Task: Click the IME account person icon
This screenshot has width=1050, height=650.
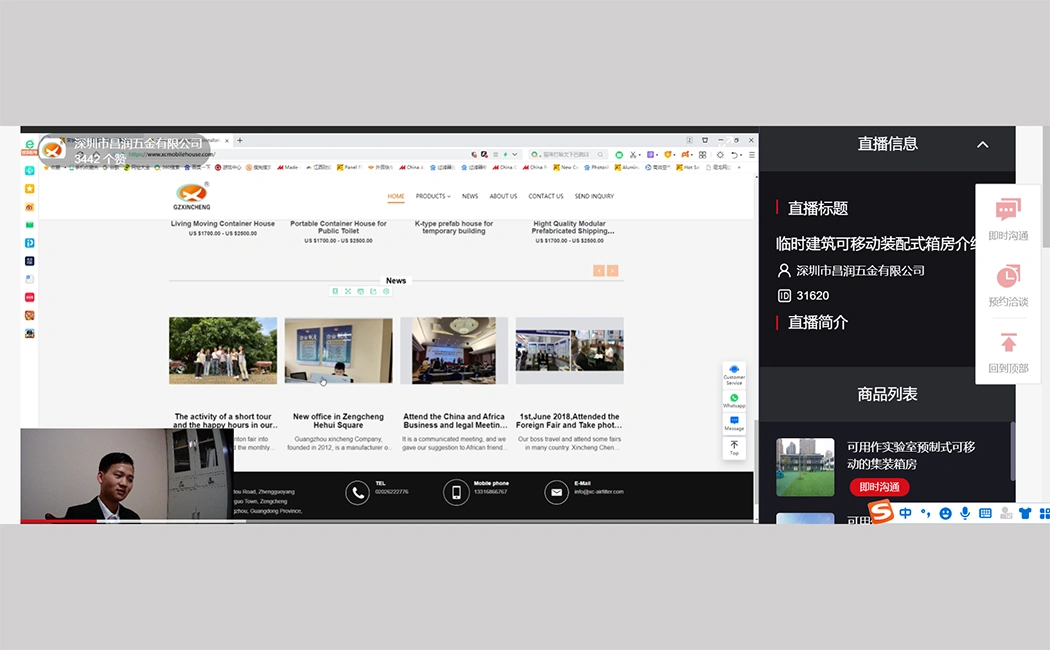Action: [x=1005, y=513]
